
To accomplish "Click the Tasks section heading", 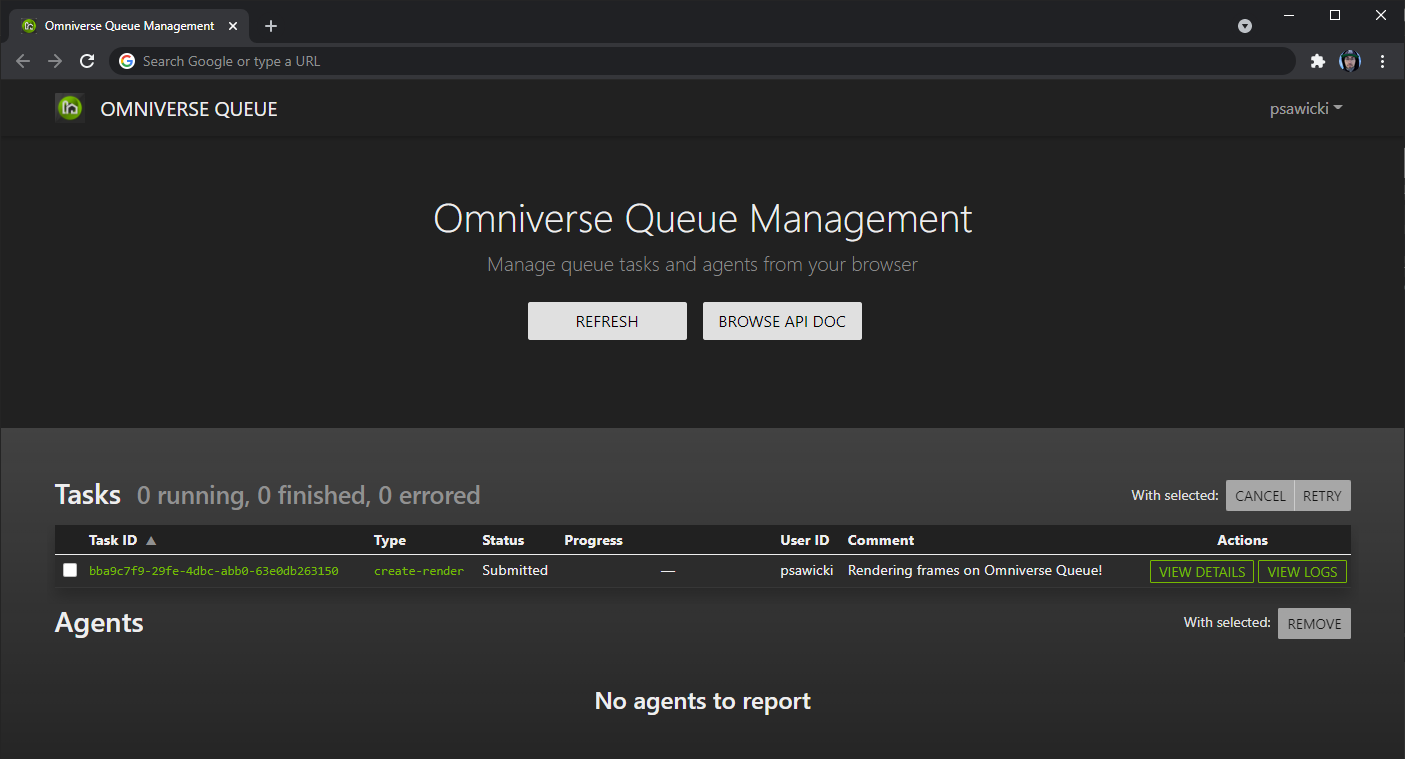I will (88, 495).
